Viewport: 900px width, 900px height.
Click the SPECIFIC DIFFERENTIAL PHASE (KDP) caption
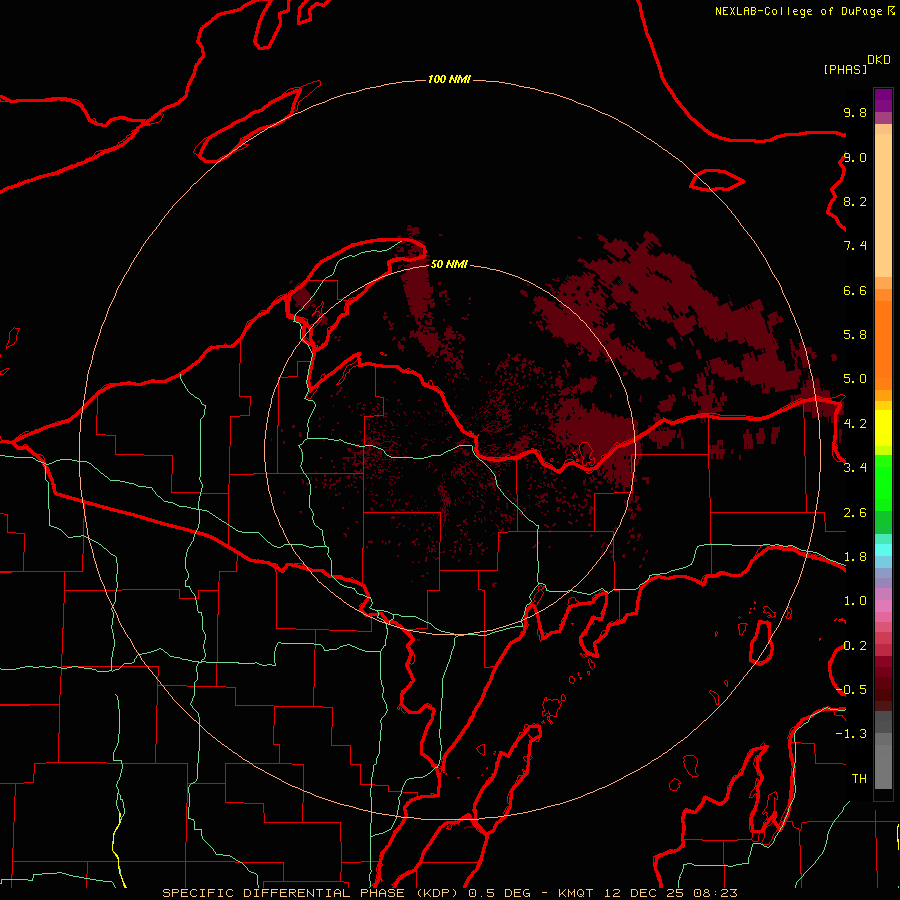click(x=312, y=893)
